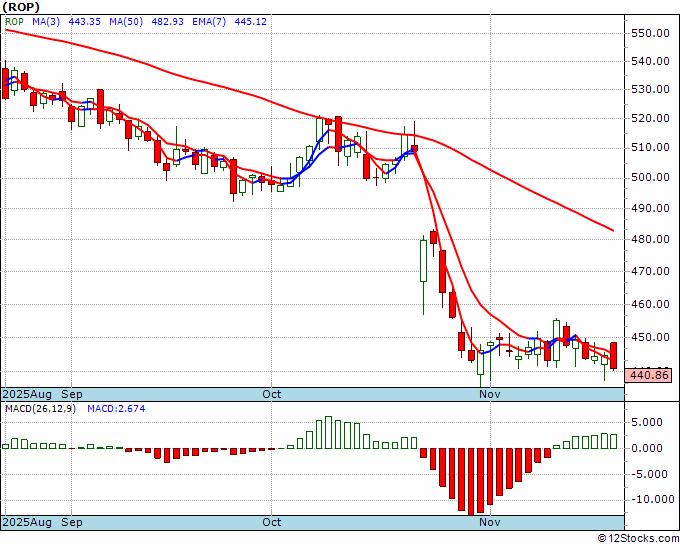Viewport: 680px width, 546px height.
Task: Click the 540.00 price axis label
Action: click(650, 61)
